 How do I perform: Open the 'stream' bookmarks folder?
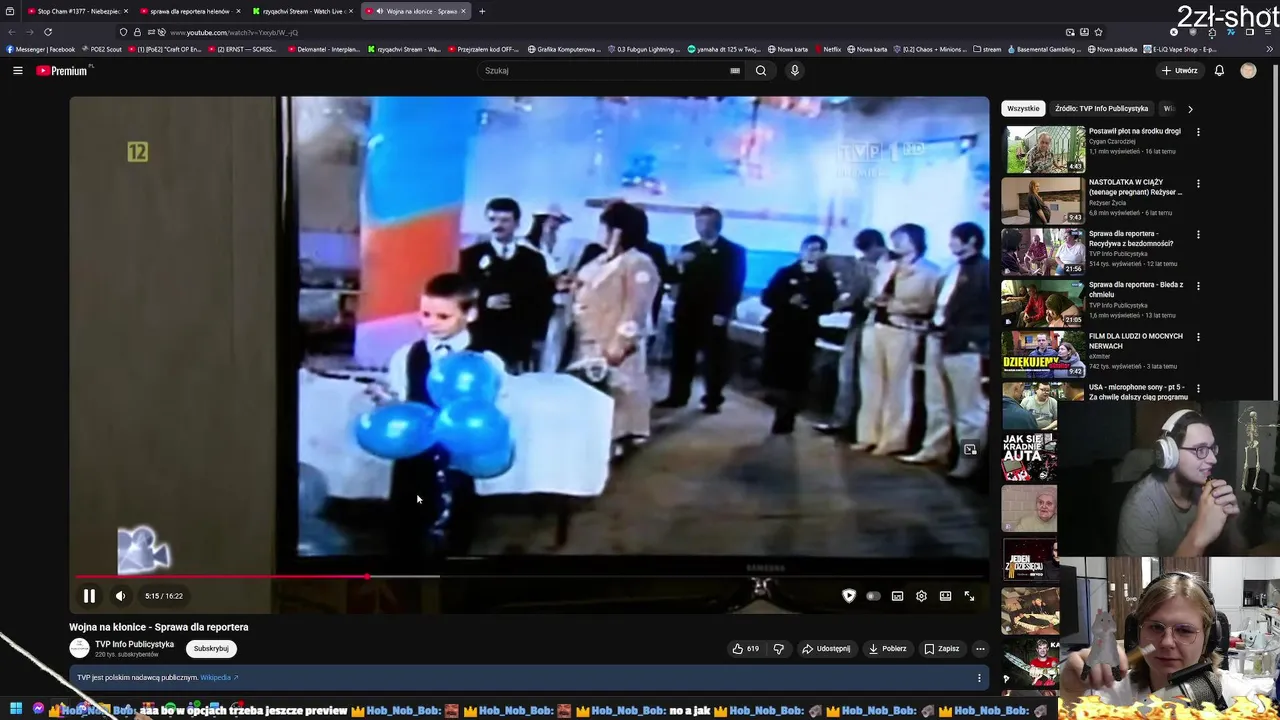pyautogui.click(x=986, y=49)
